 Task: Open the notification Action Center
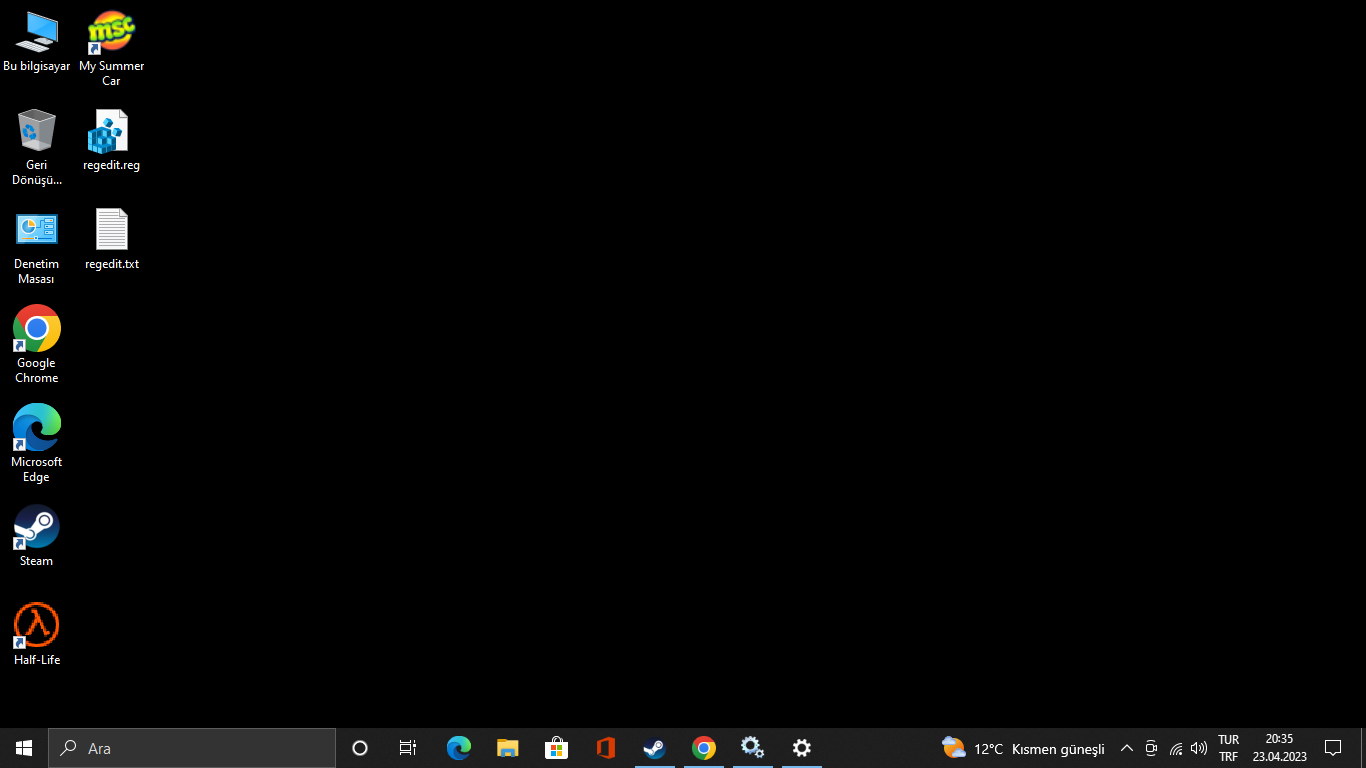pos(1332,748)
